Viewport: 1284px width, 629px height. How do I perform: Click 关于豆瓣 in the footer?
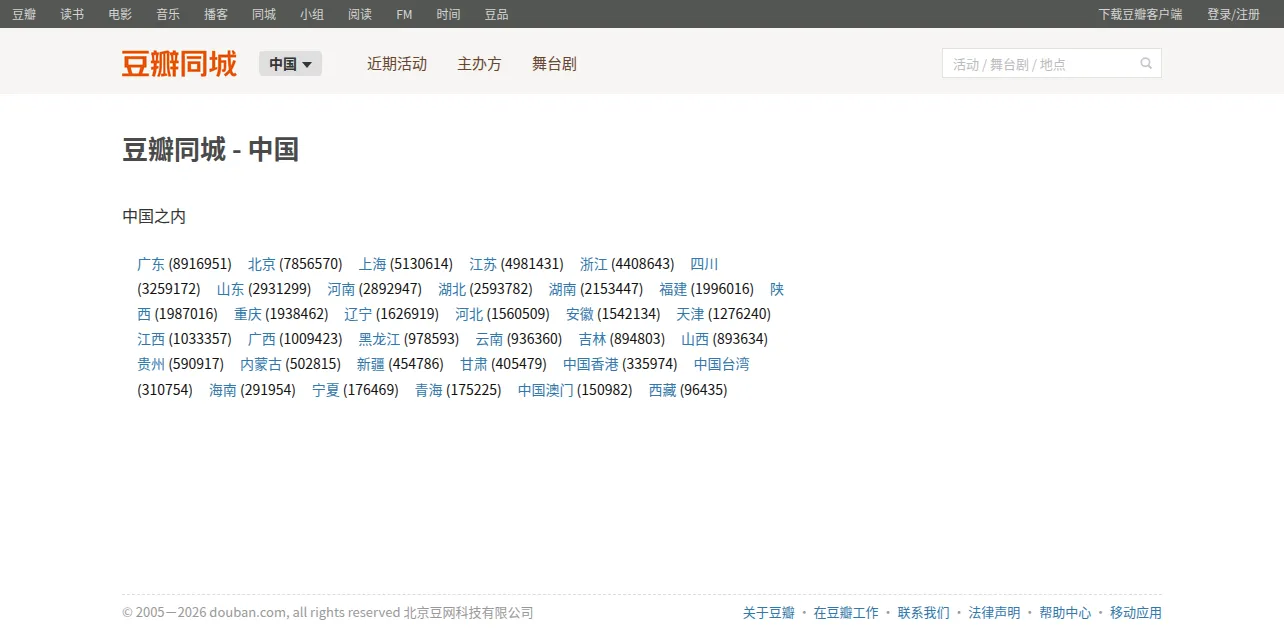[x=769, y=613]
